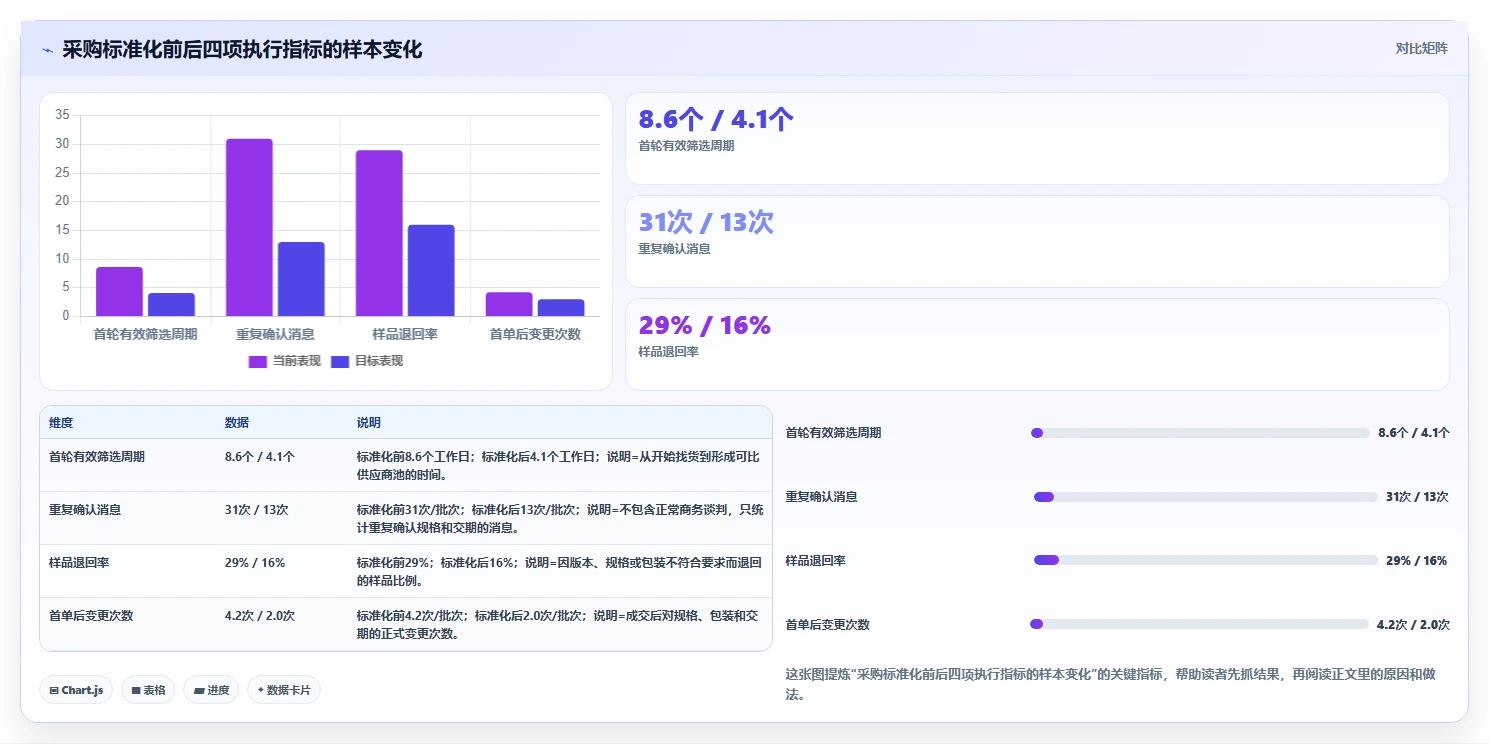Click 8.6个 / 4.1个 value beside progress bar

tap(1414, 433)
